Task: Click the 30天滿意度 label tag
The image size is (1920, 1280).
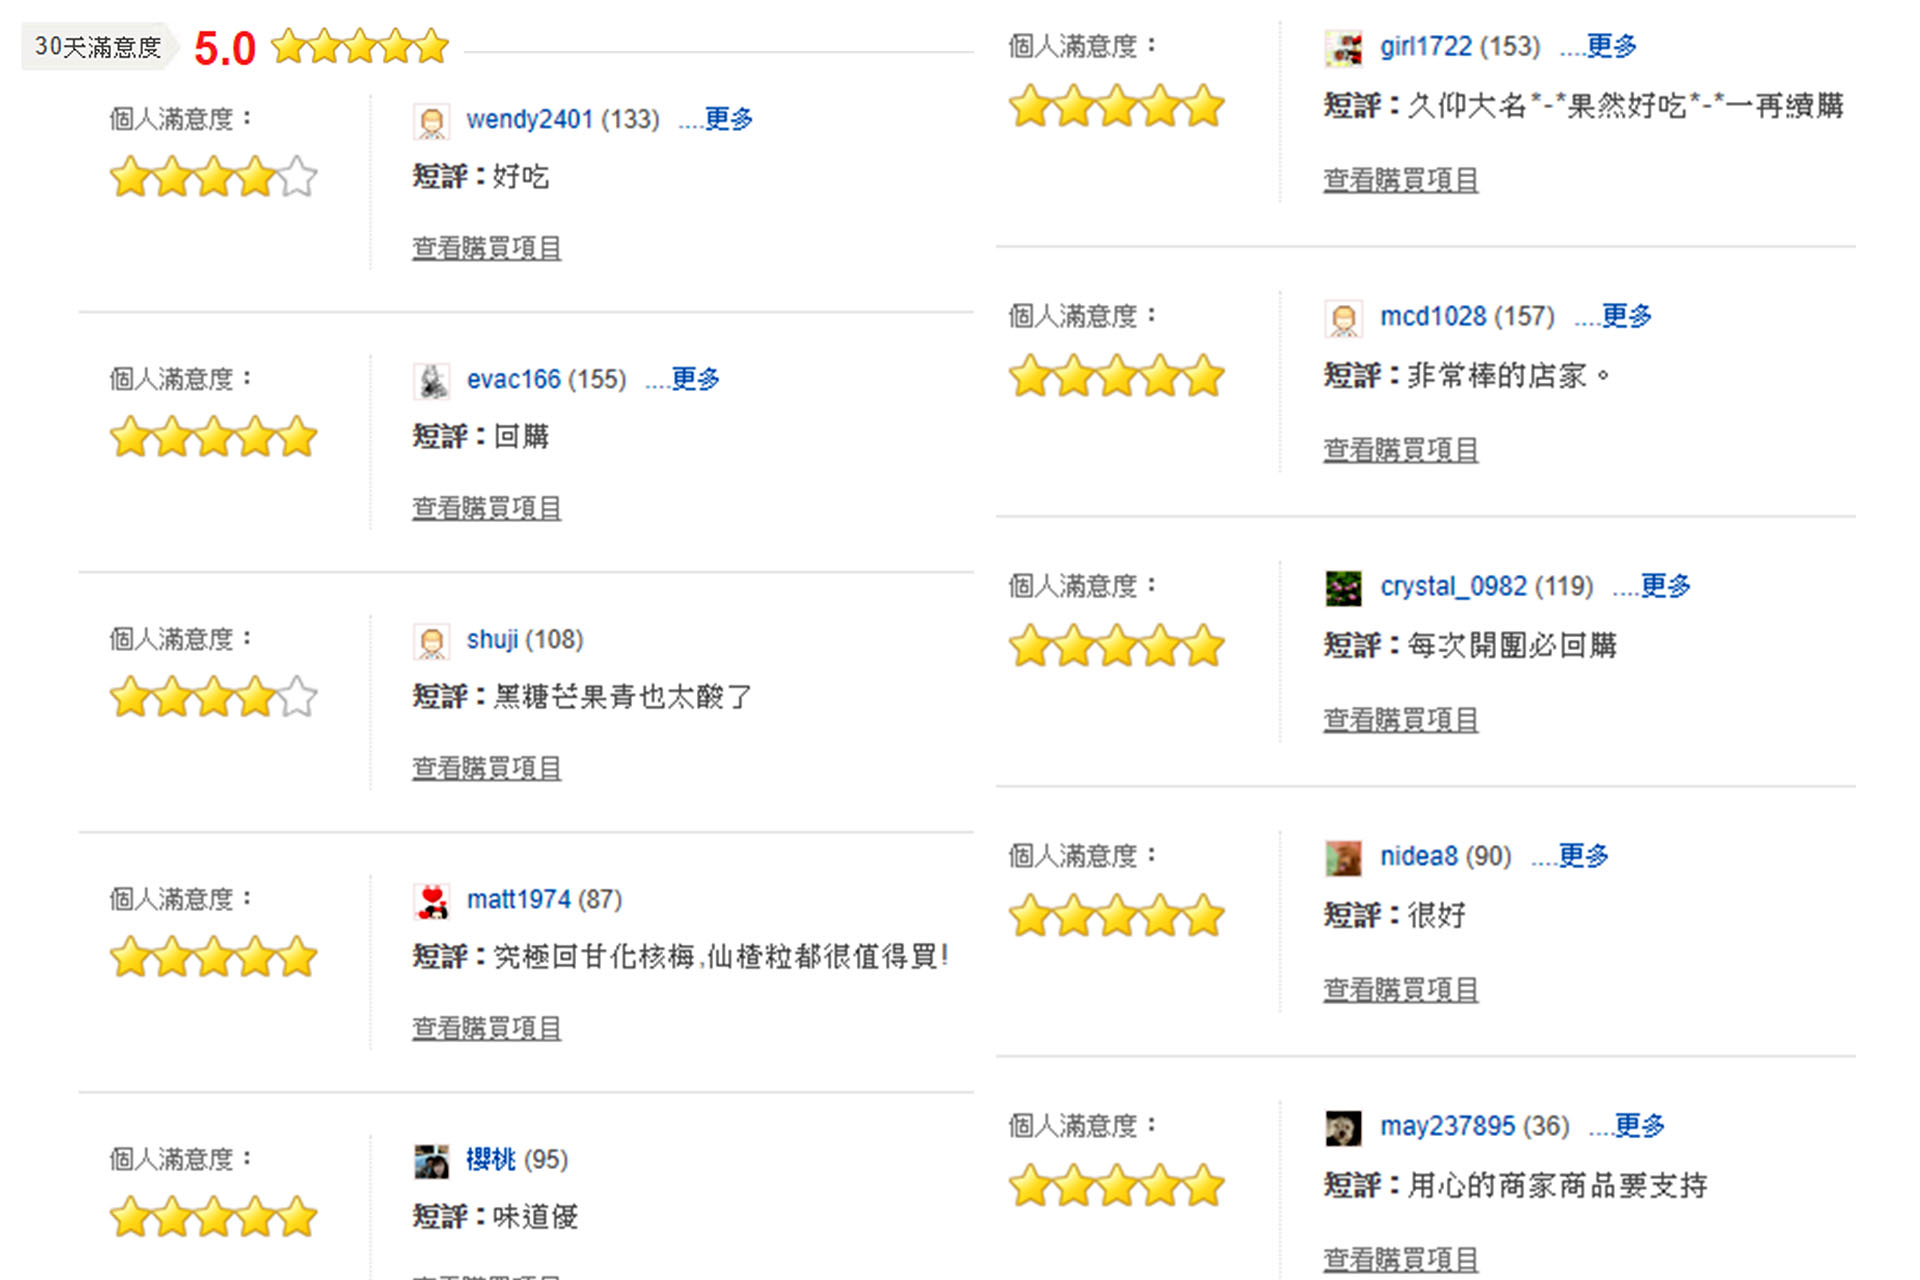Action: [x=99, y=47]
